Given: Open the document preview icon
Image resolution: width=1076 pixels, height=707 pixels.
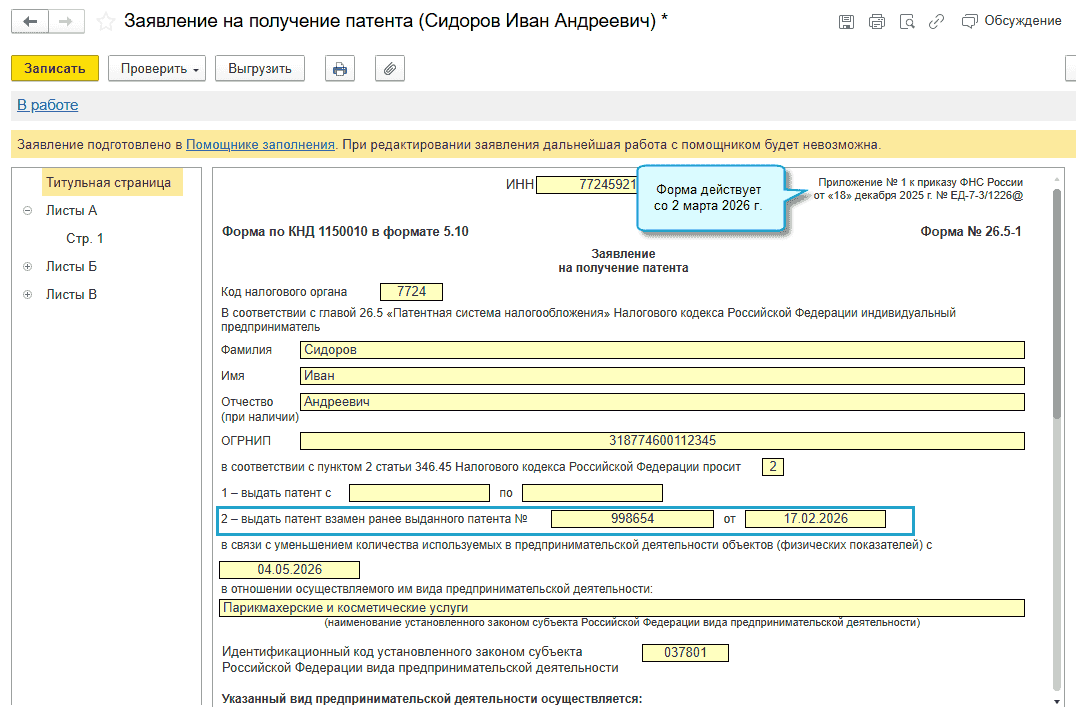Looking at the screenshot, I should click(x=907, y=21).
